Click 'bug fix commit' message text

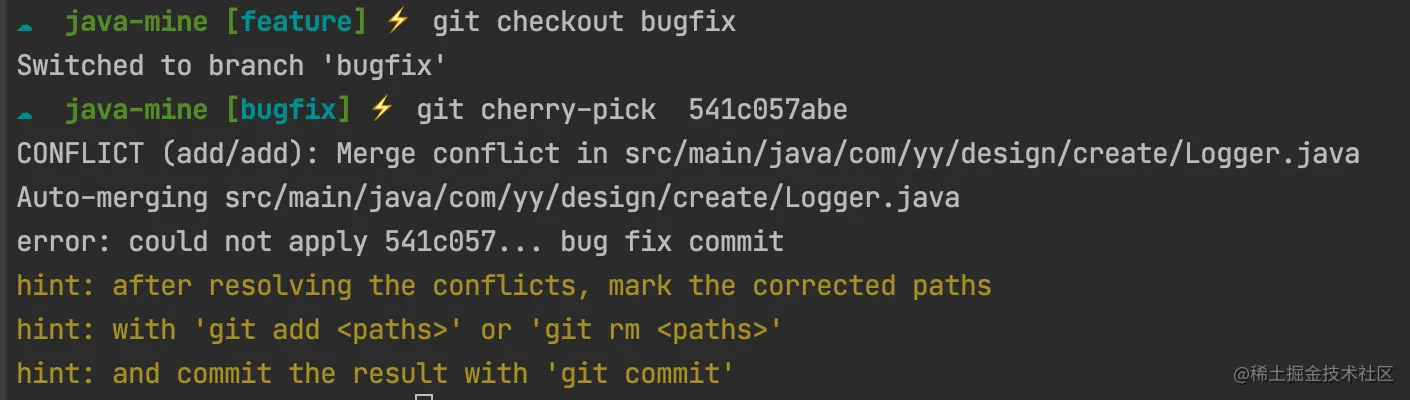pyautogui.click(x=672, y=242)
